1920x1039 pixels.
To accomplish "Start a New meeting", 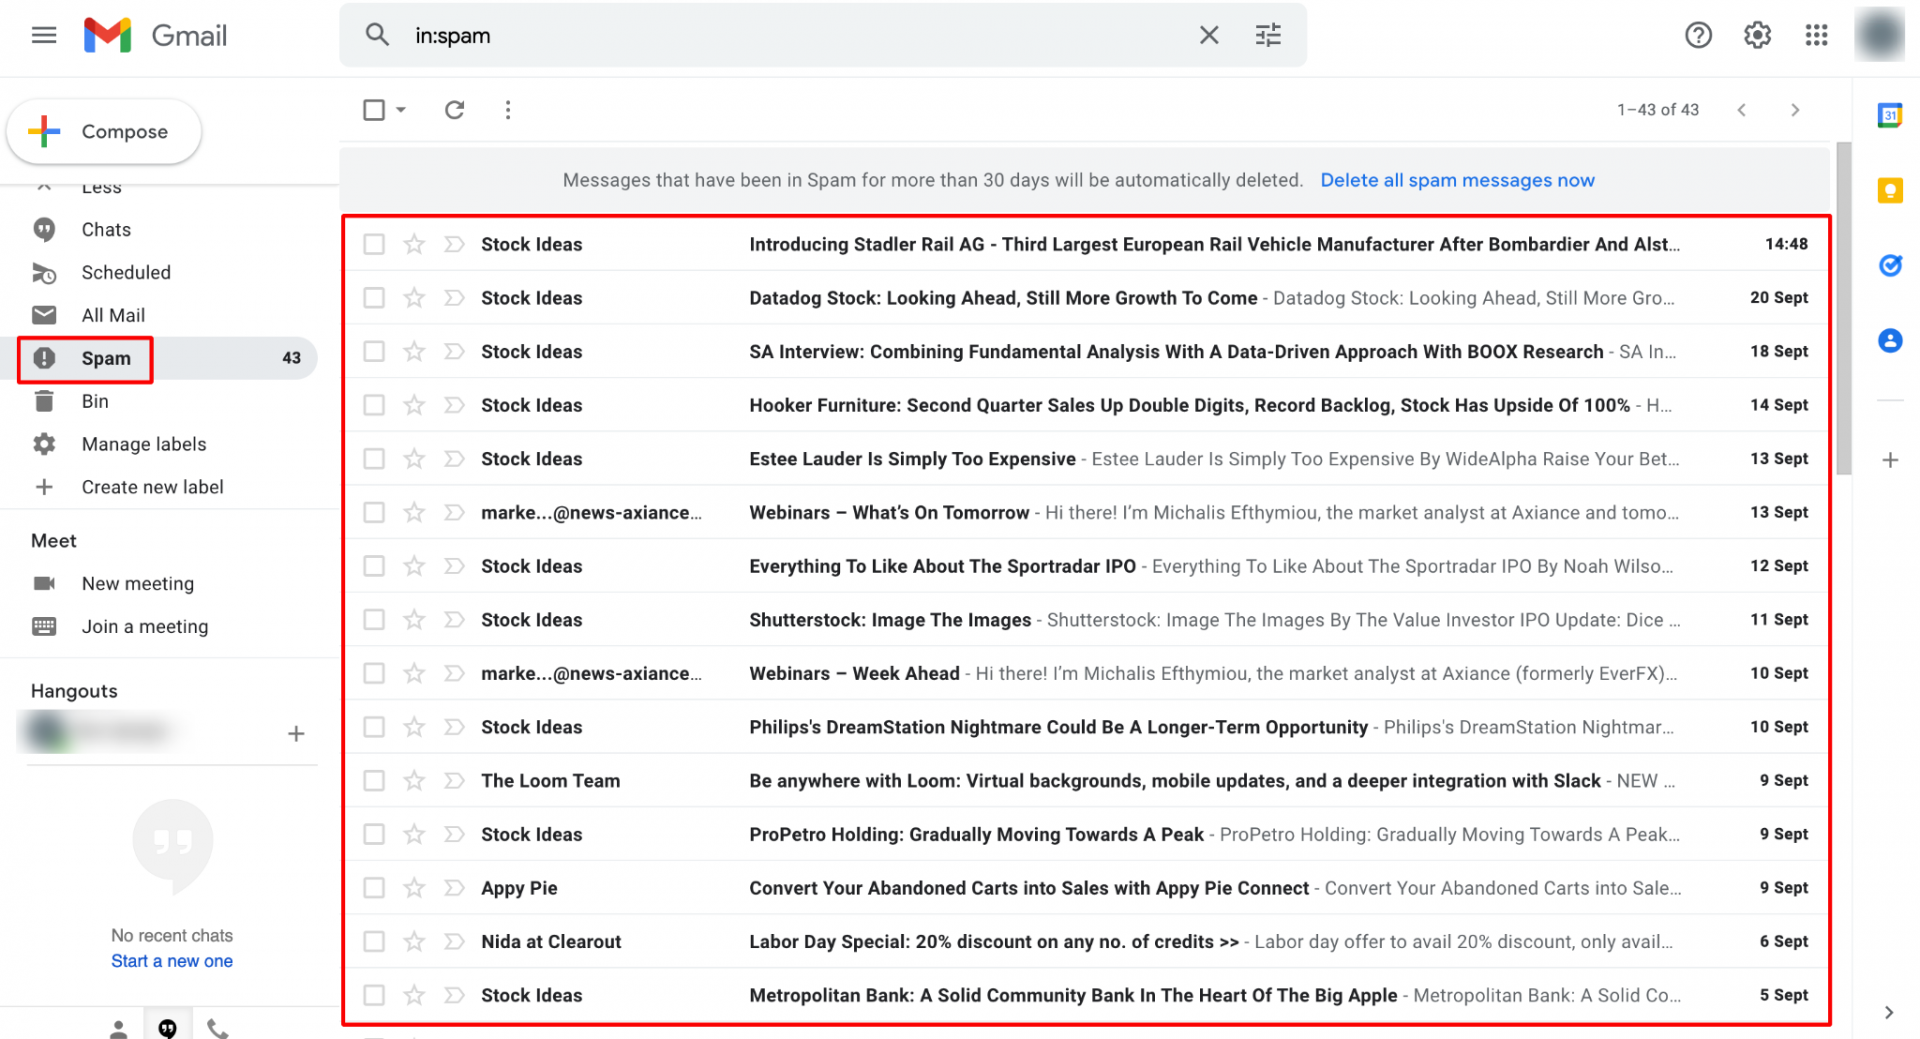I will coord(138,584).
